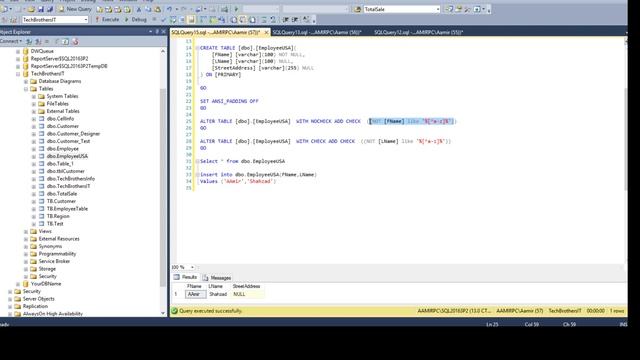Close the SQLQuery15.sql tab

[x=266, y=32]
